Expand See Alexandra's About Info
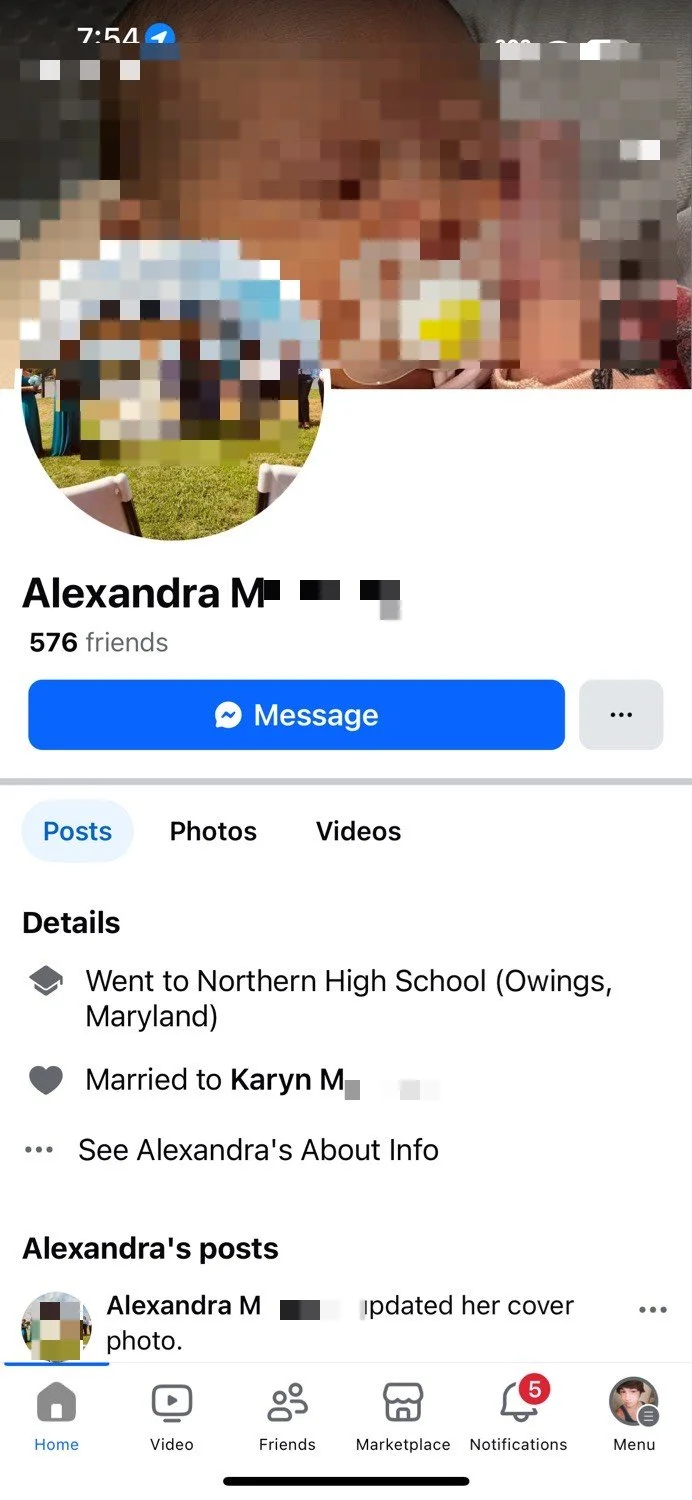 258,1150
